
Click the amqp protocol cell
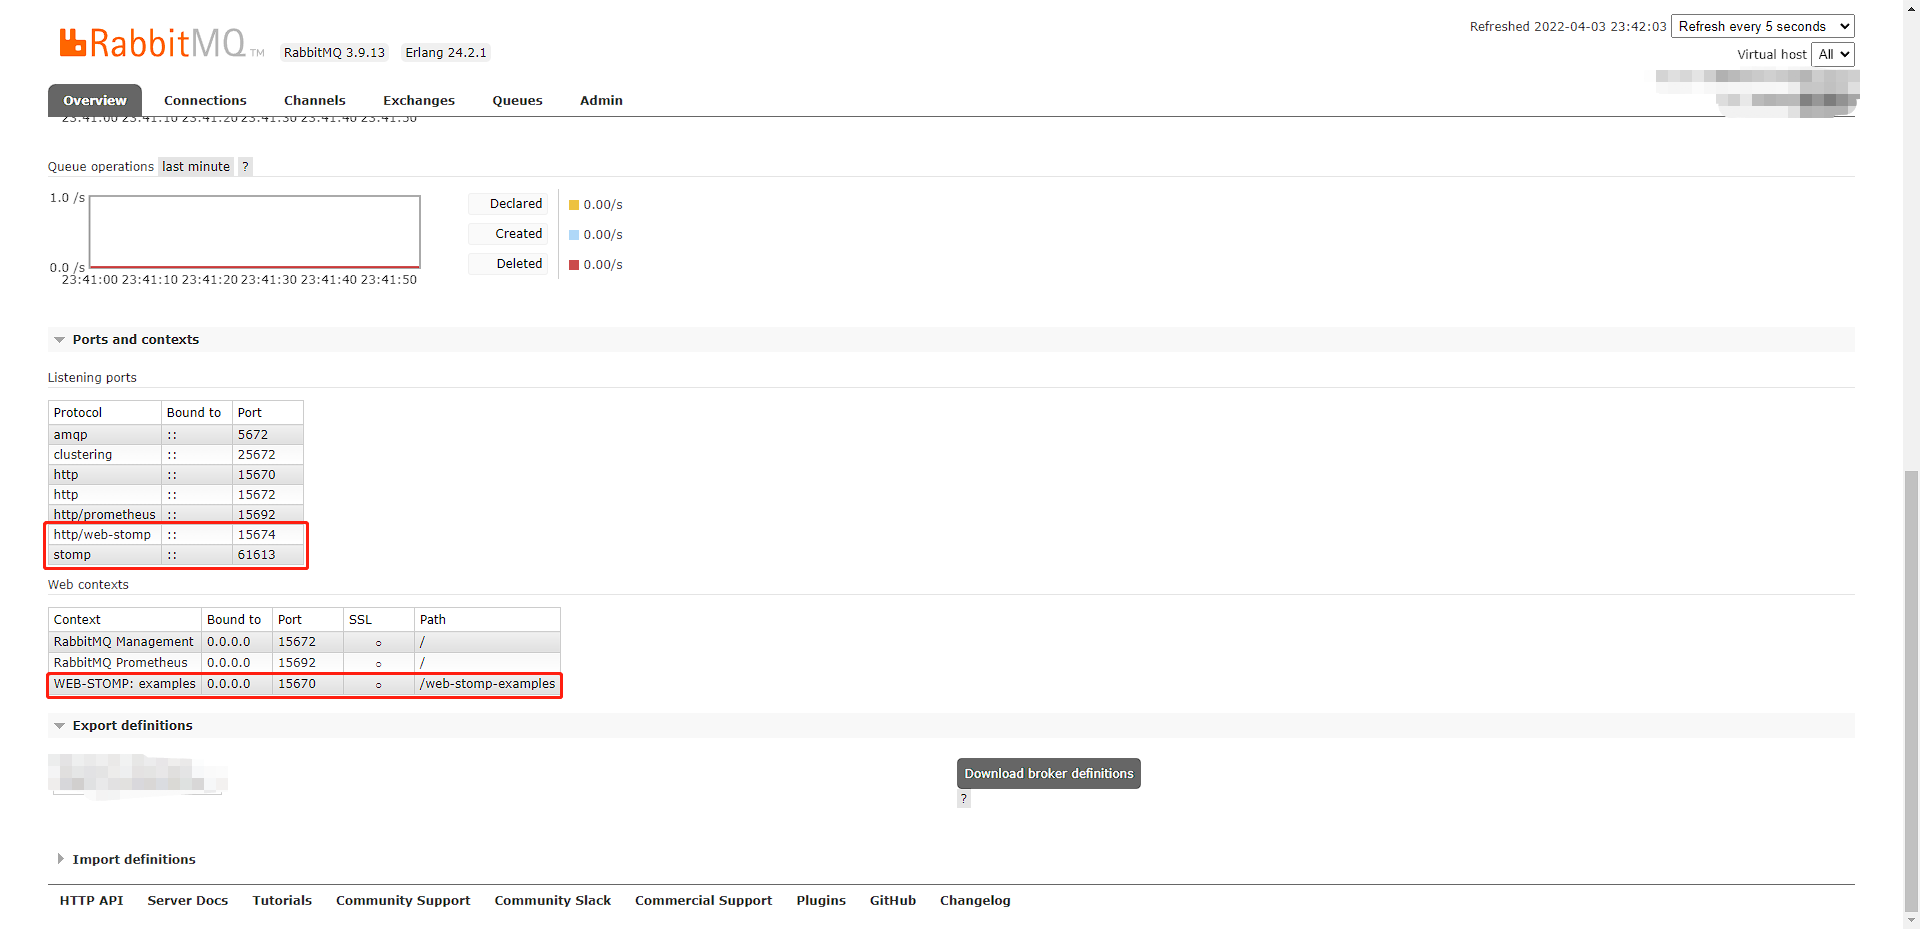pos(105,435)
